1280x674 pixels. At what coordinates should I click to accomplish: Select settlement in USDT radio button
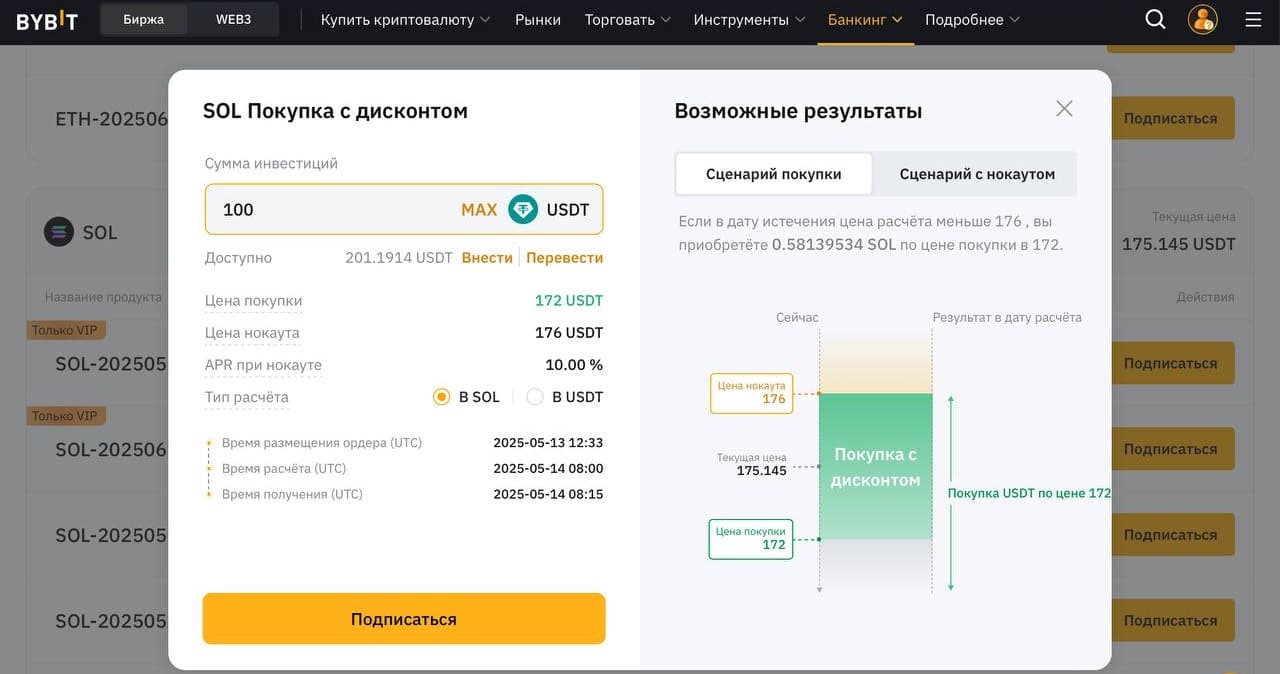[535, 397]
